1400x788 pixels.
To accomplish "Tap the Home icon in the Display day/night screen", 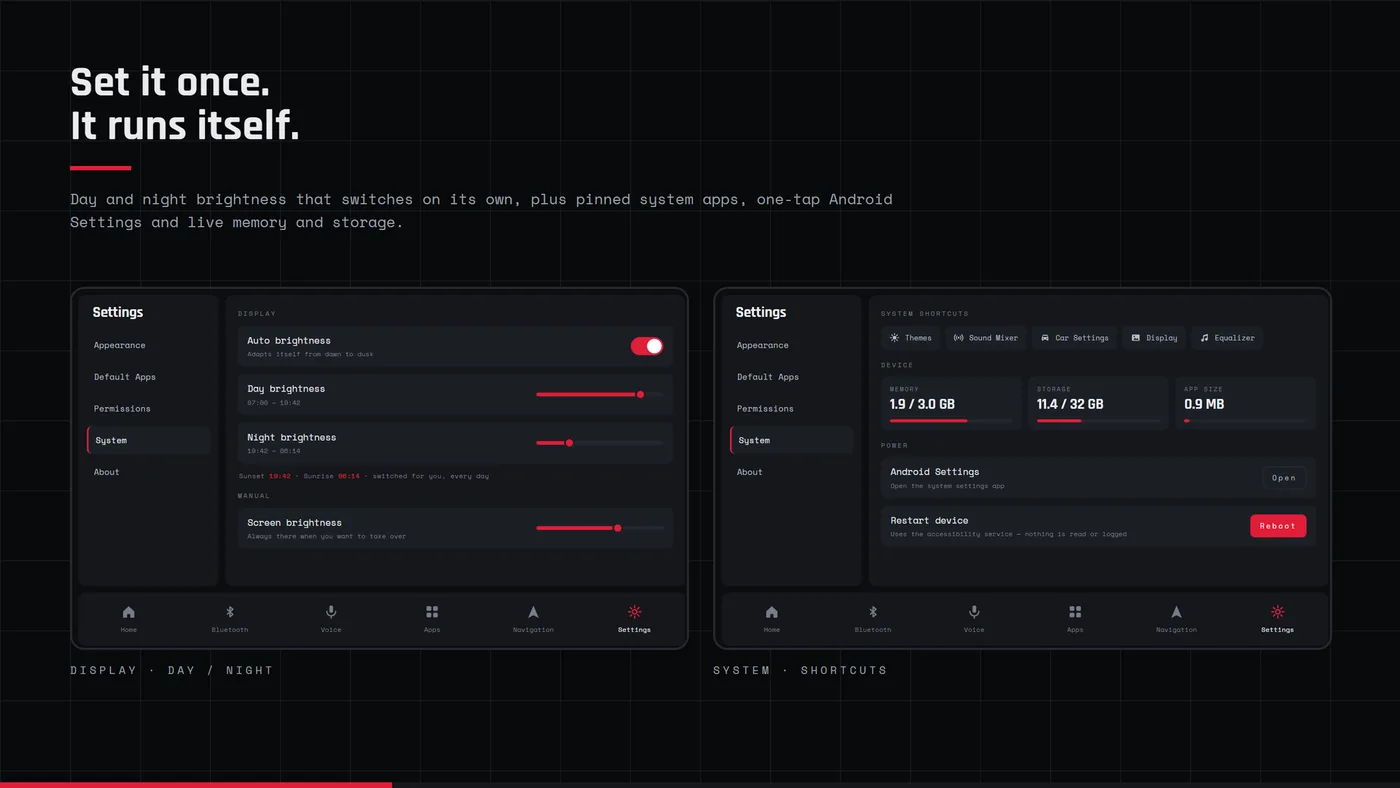I will pos(128,612).
